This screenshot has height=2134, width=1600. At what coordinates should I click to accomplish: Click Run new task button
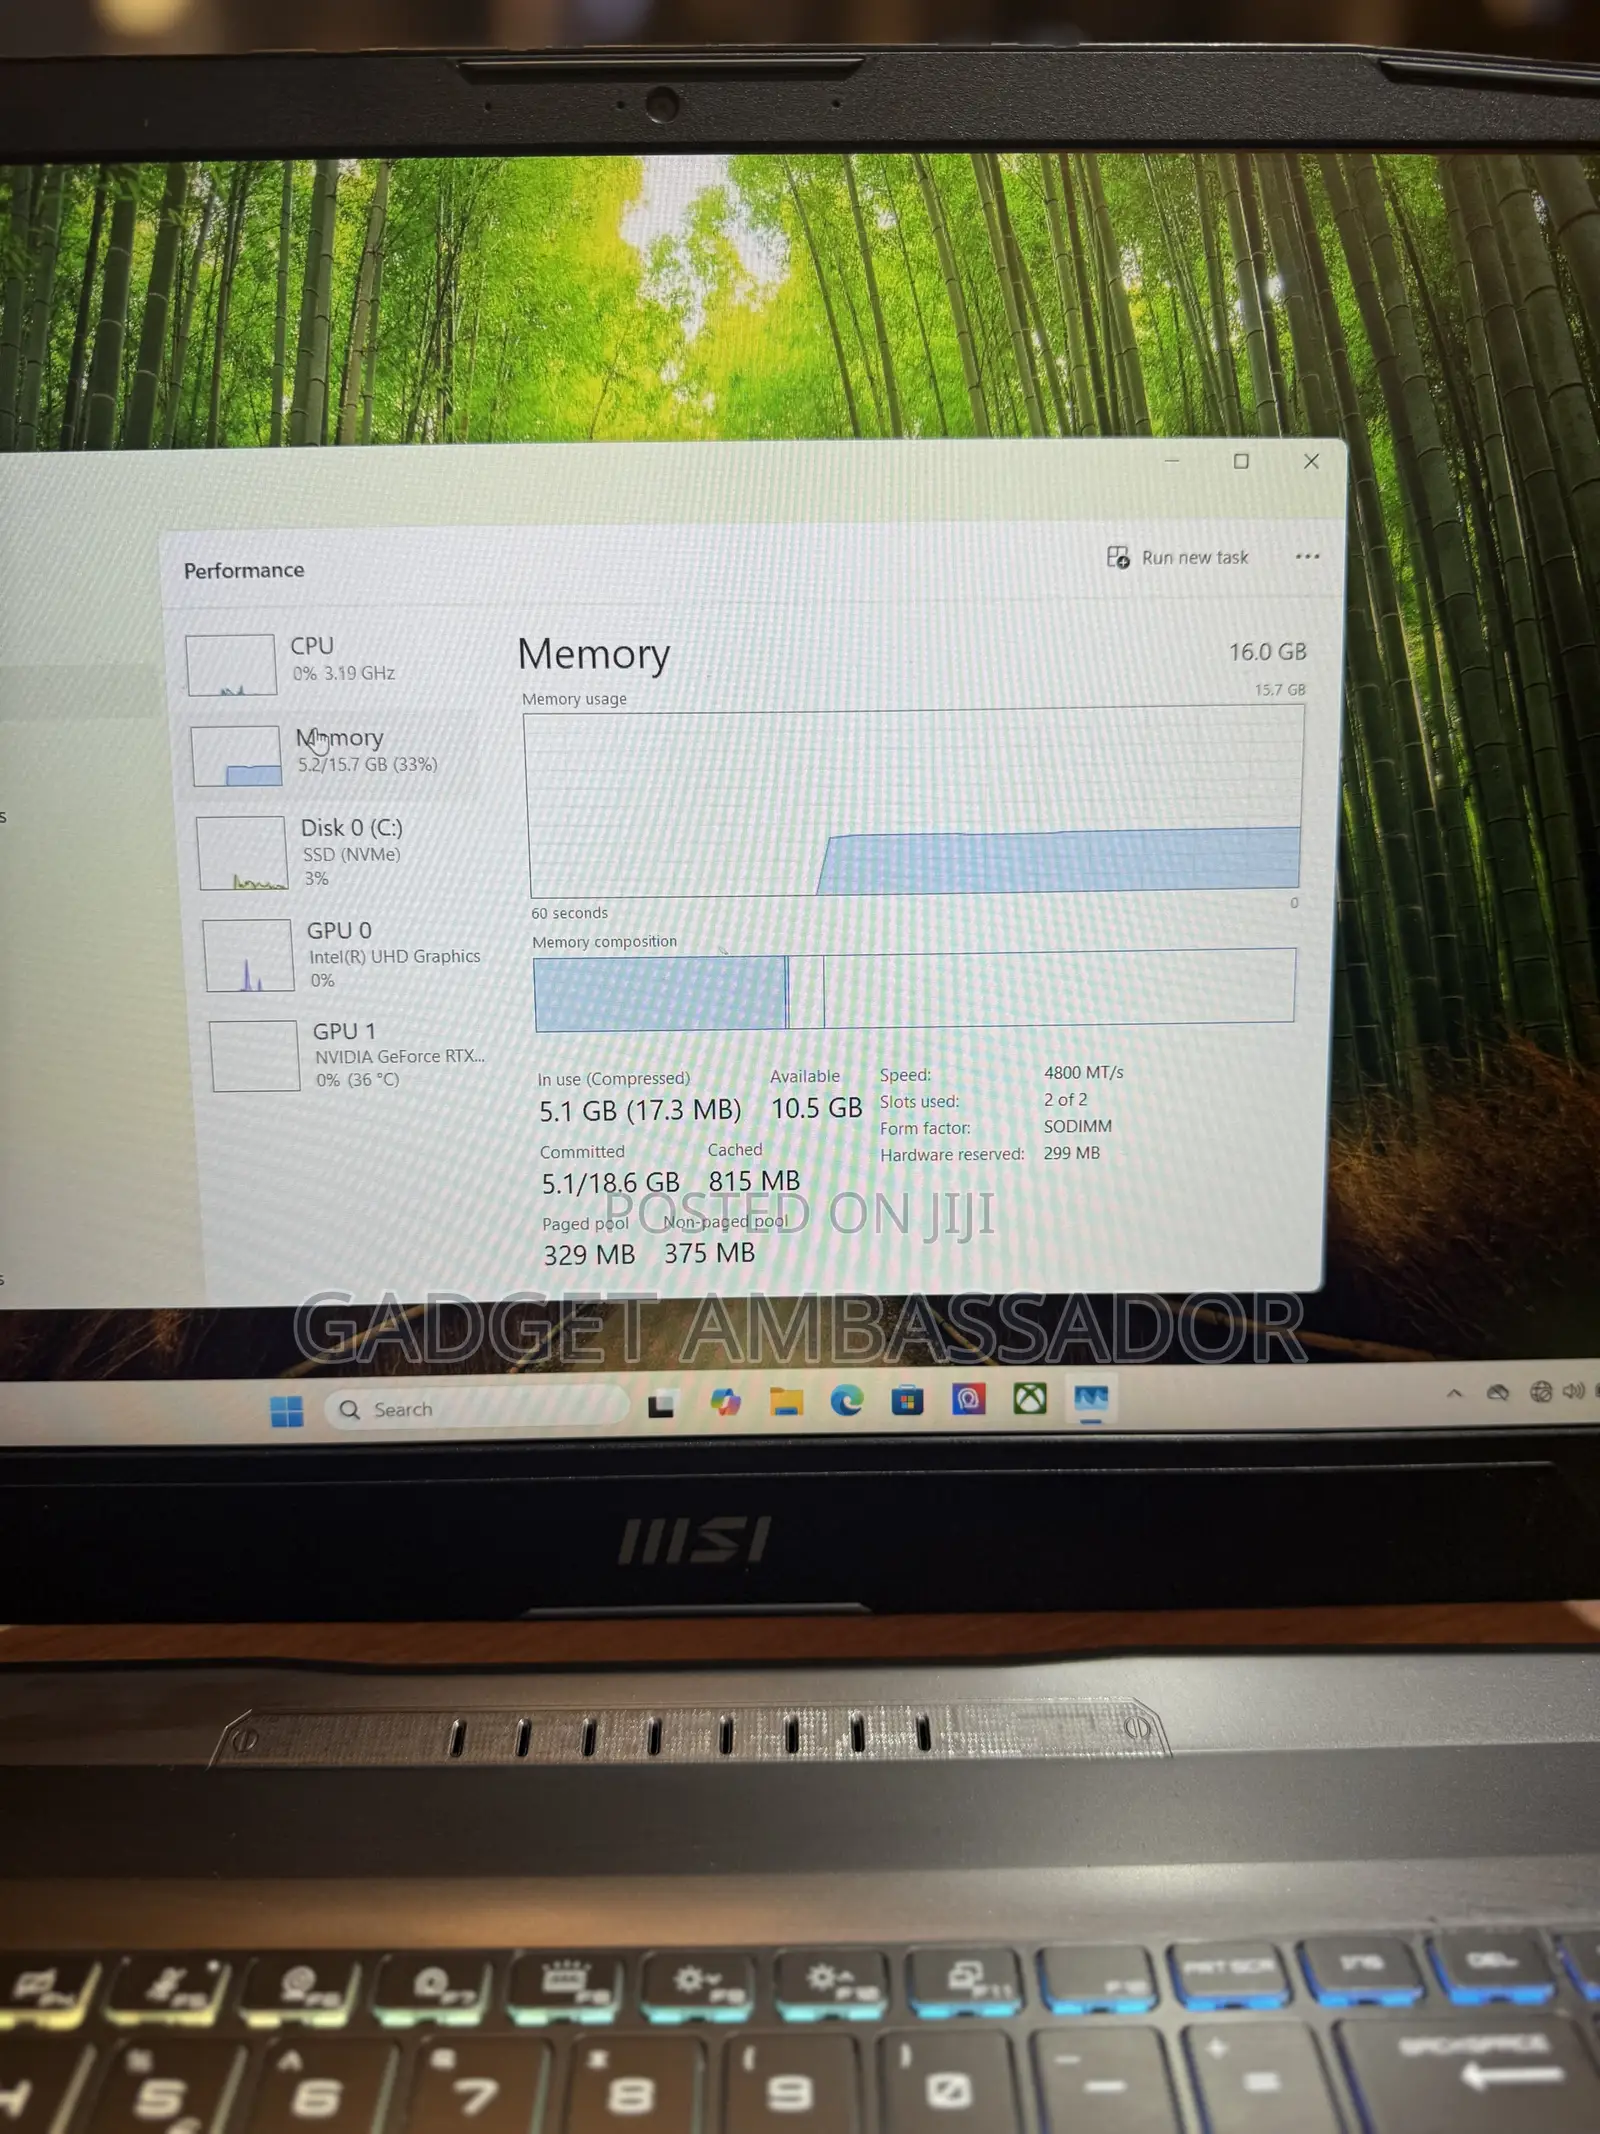coord(1178,557)
